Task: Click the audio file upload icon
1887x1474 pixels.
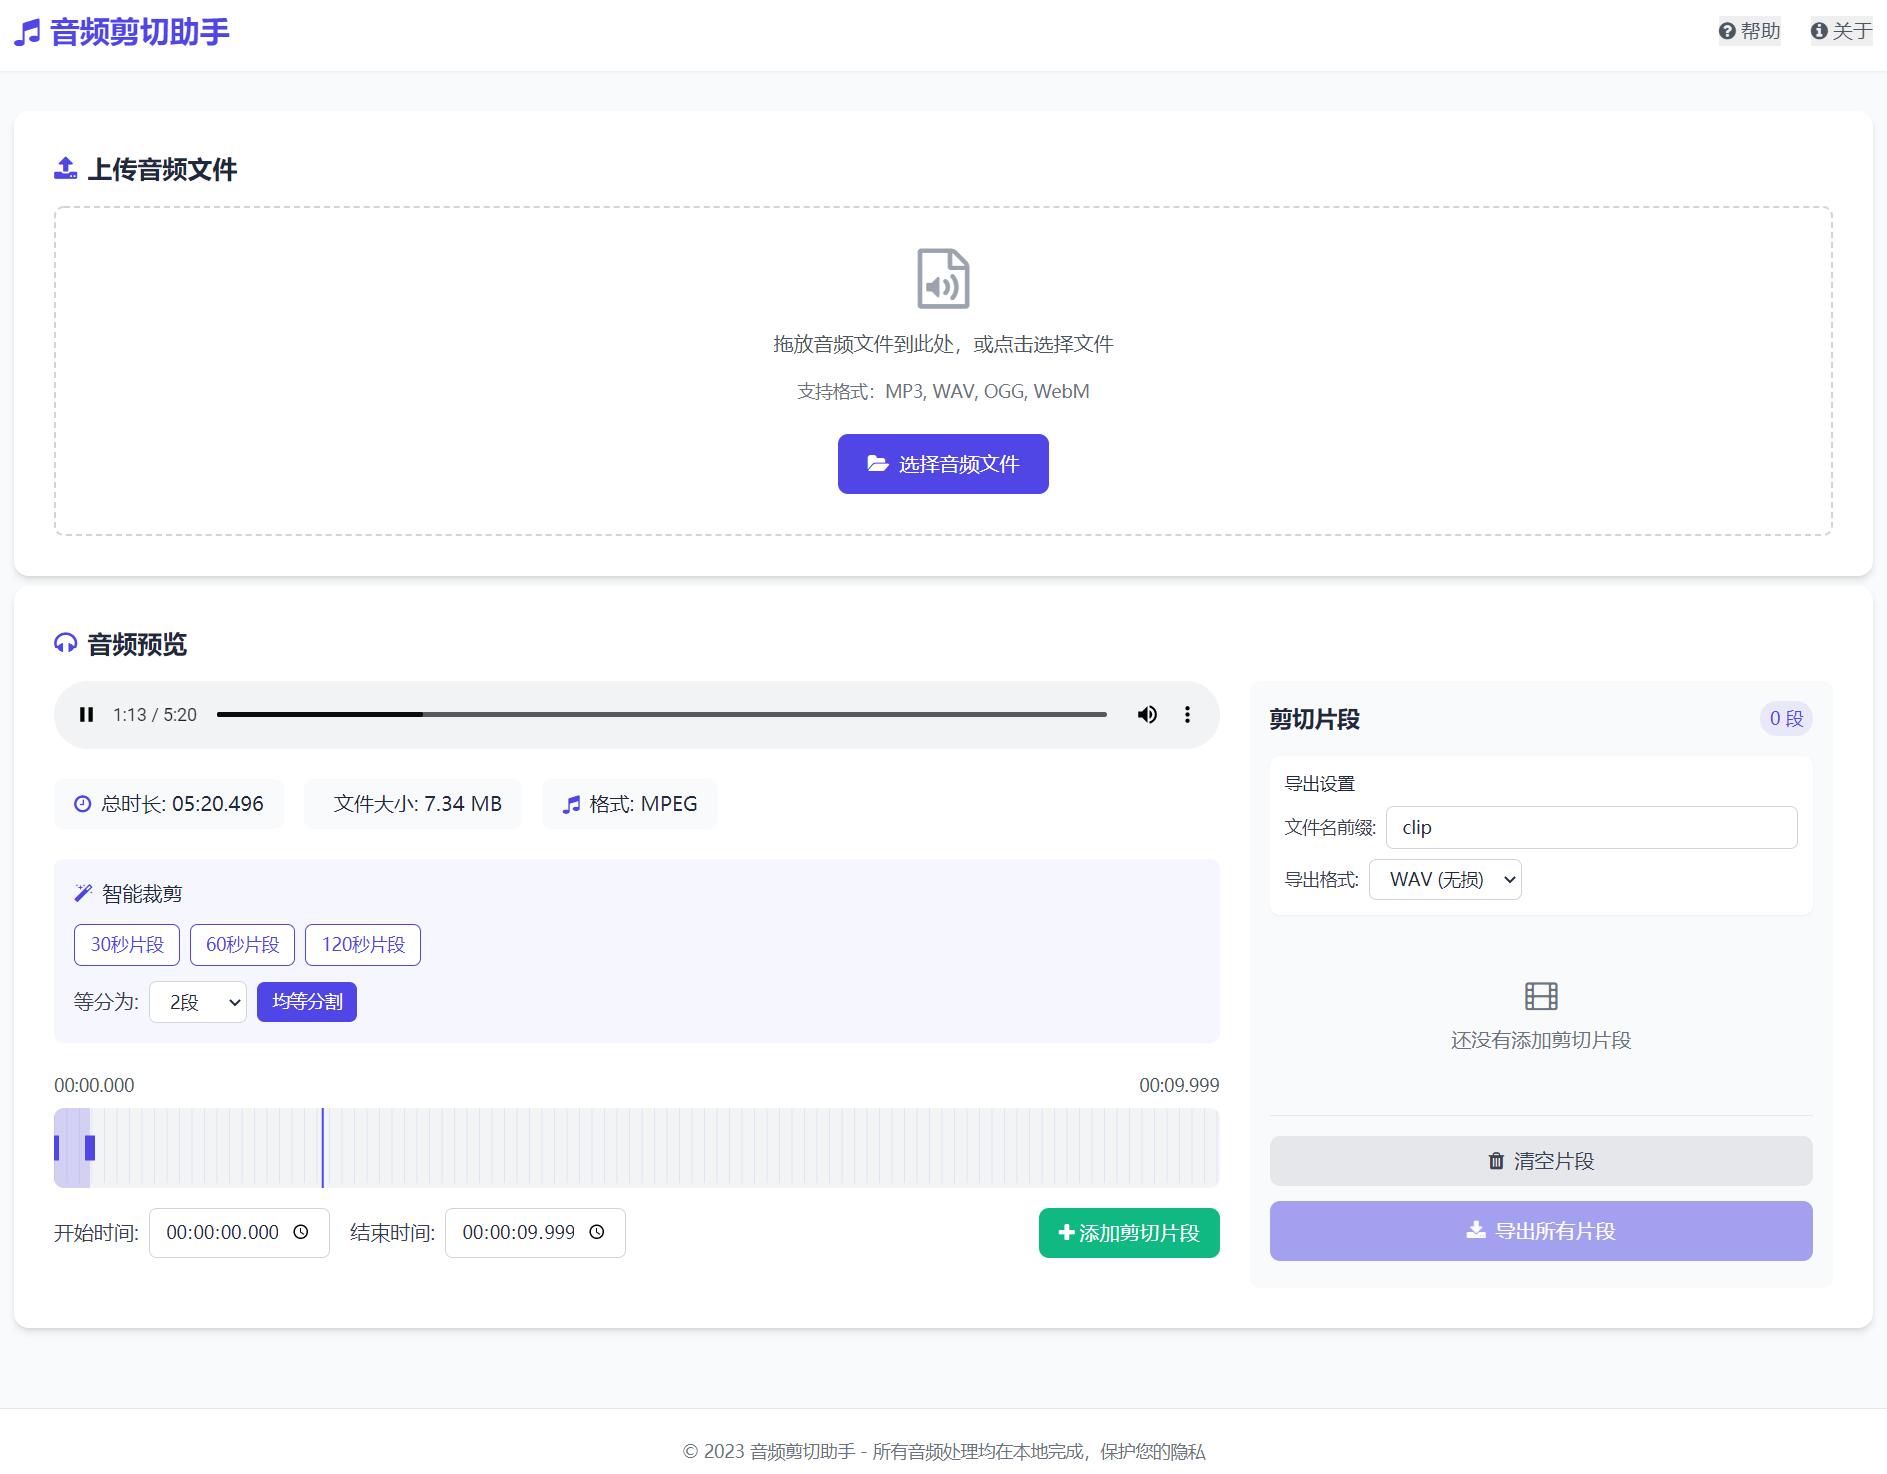Action: click(943, 279)
